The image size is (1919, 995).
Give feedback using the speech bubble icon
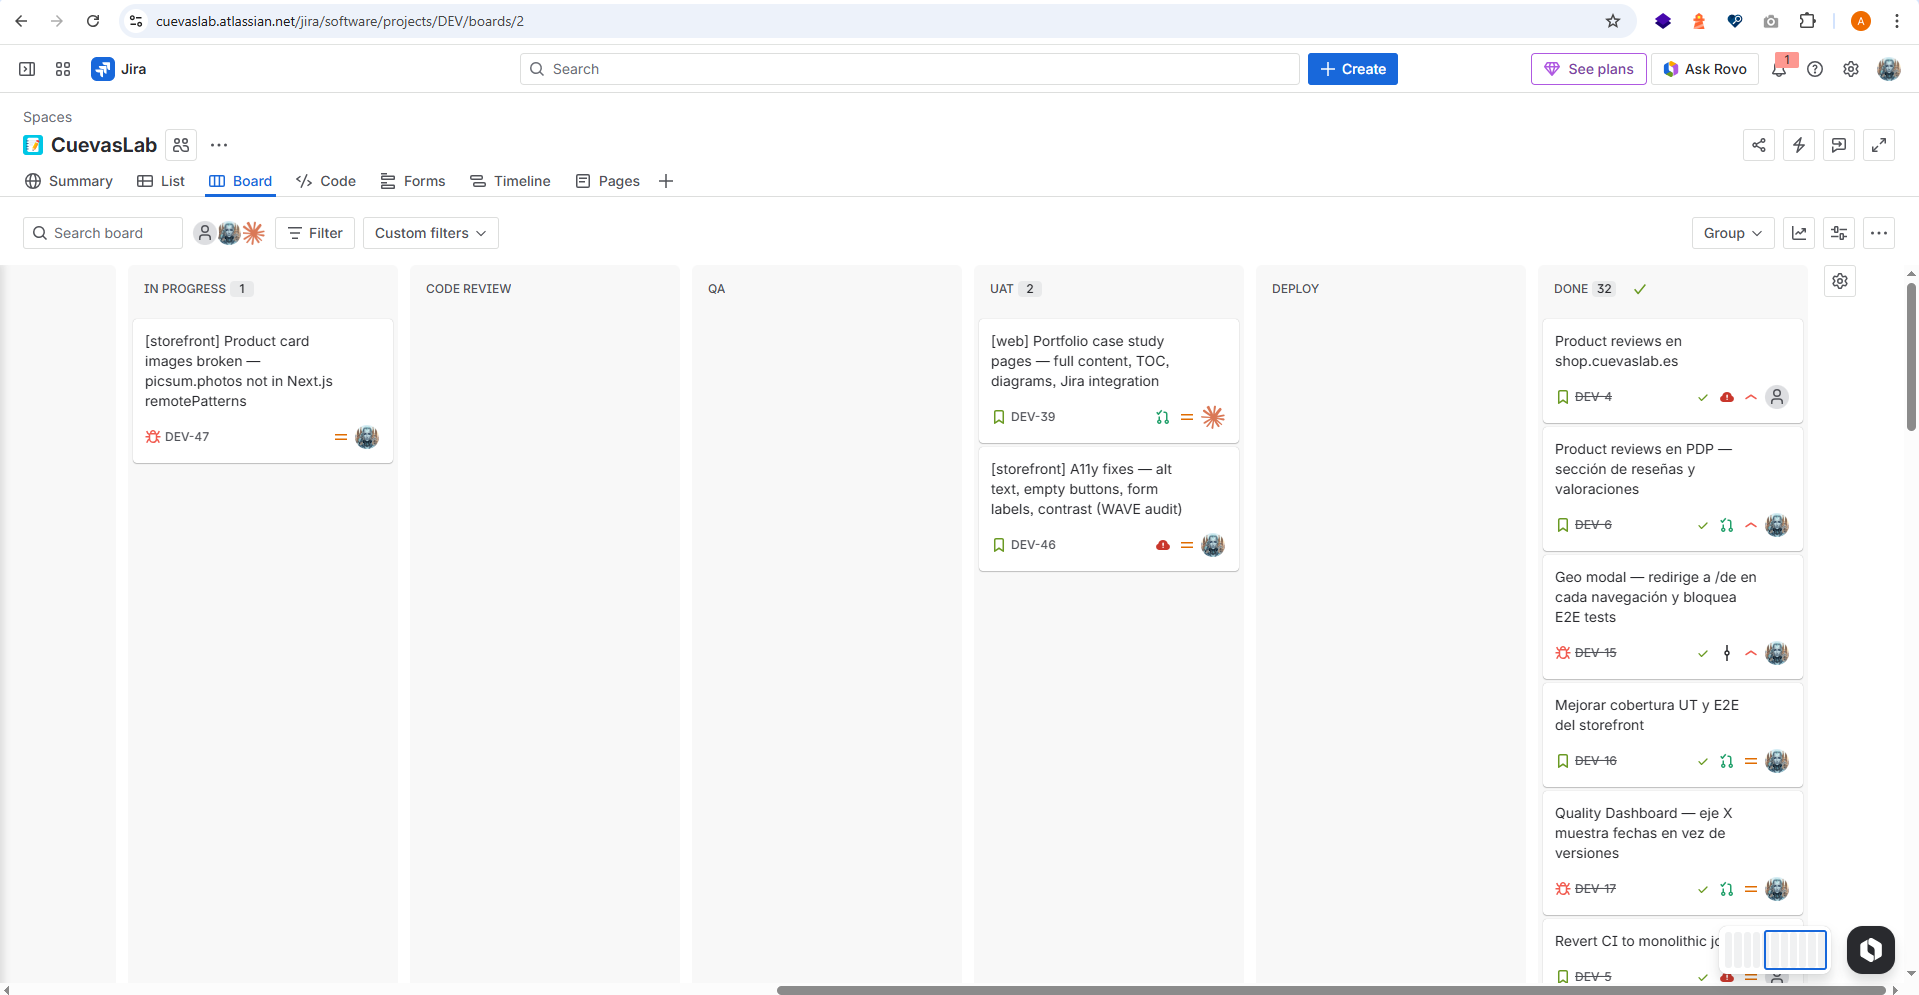(1838, 145)
